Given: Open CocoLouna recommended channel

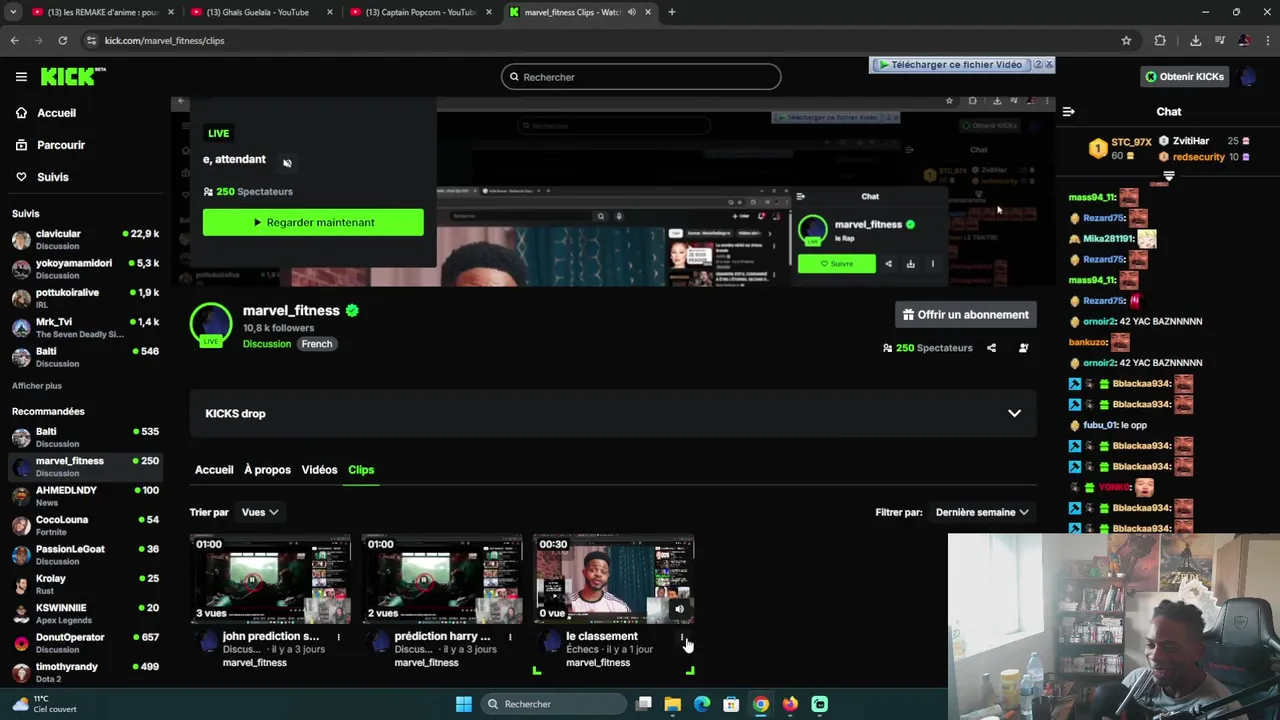Looking at the screenshot, I should tap(85, 526).
